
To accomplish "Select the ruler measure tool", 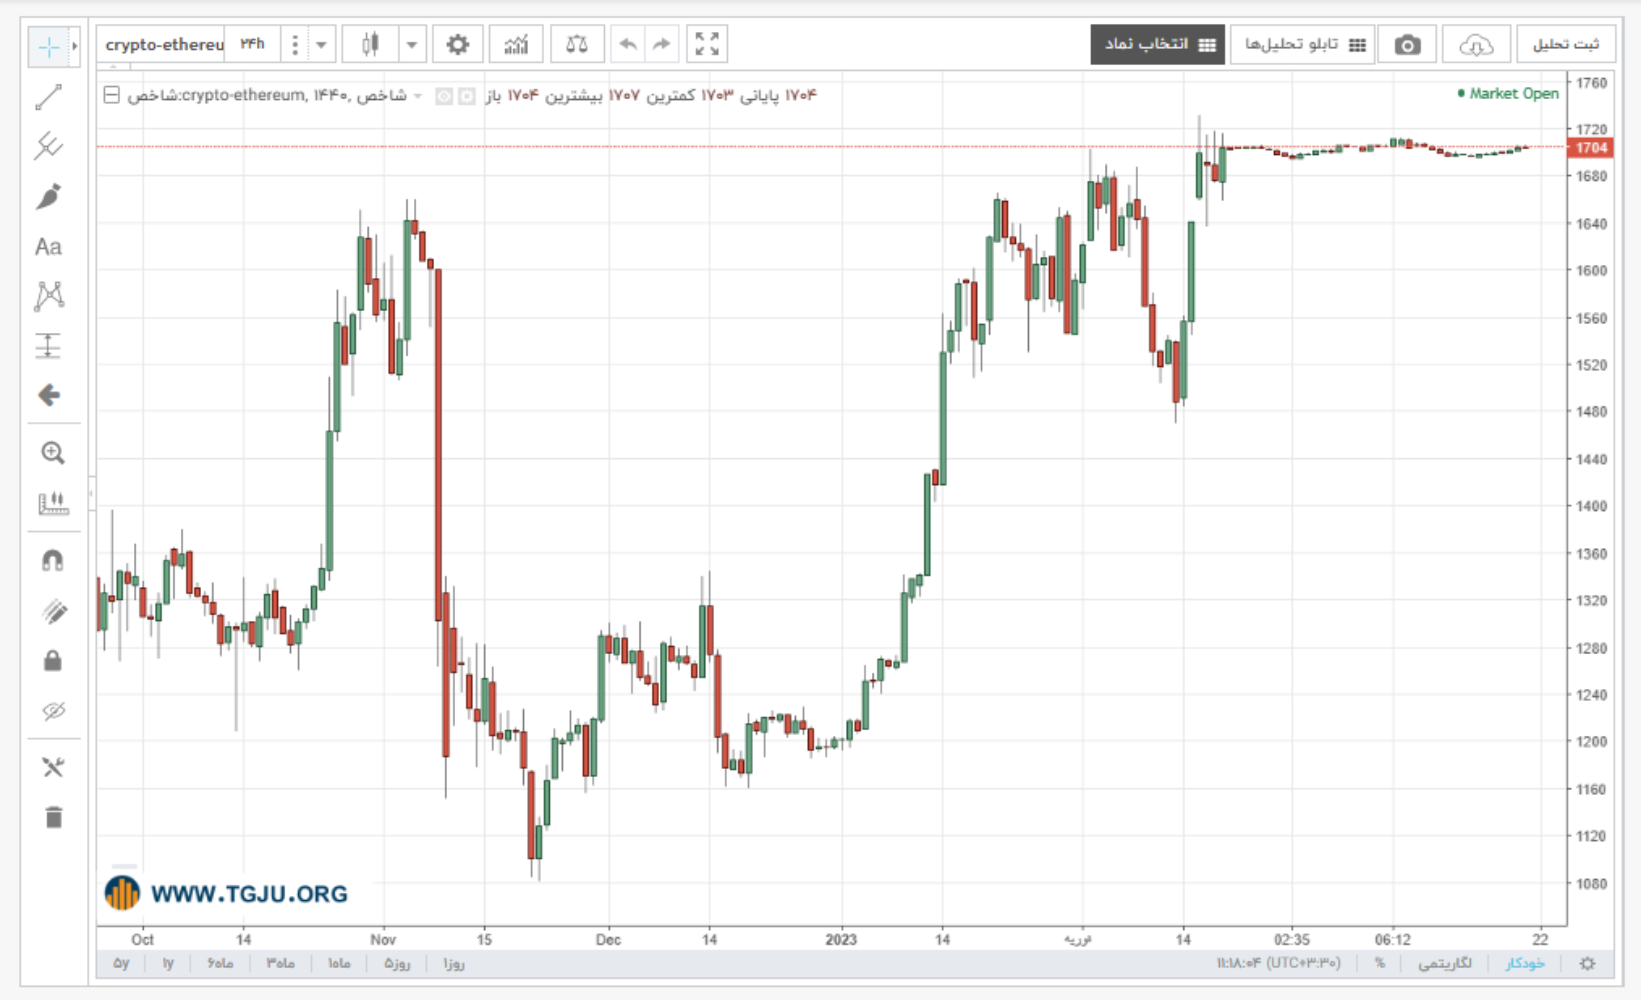I will pyautogui.click(x=53, y=503).
